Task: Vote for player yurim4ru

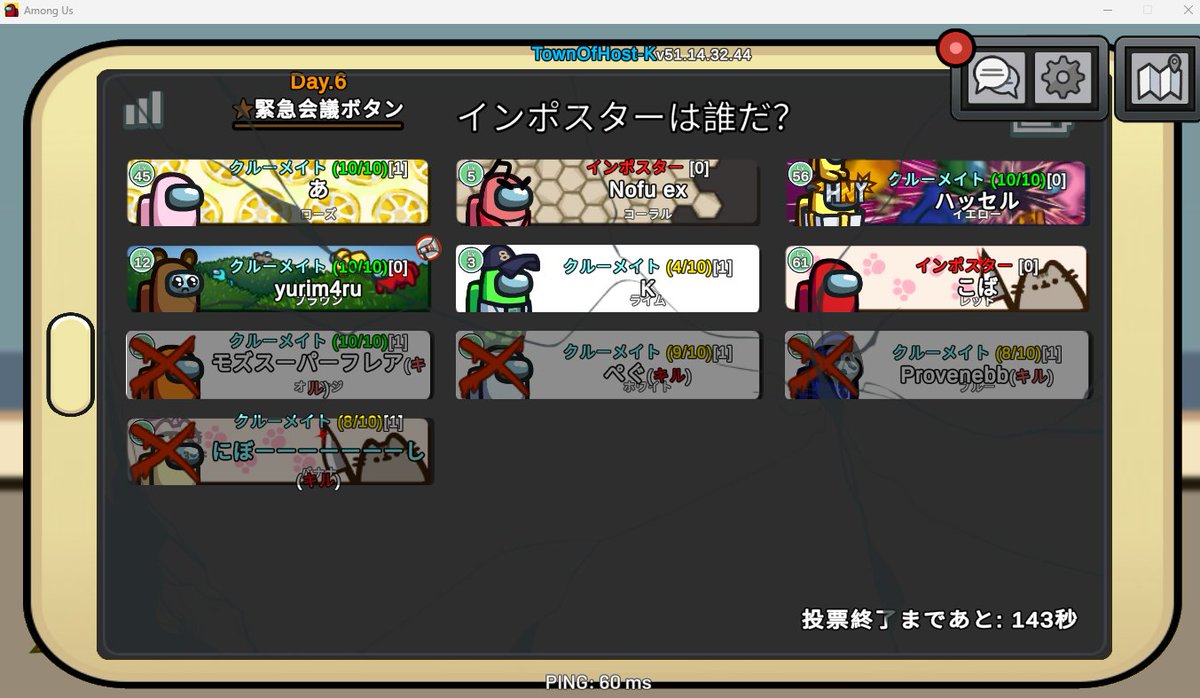Action: [x=278, y=279]
